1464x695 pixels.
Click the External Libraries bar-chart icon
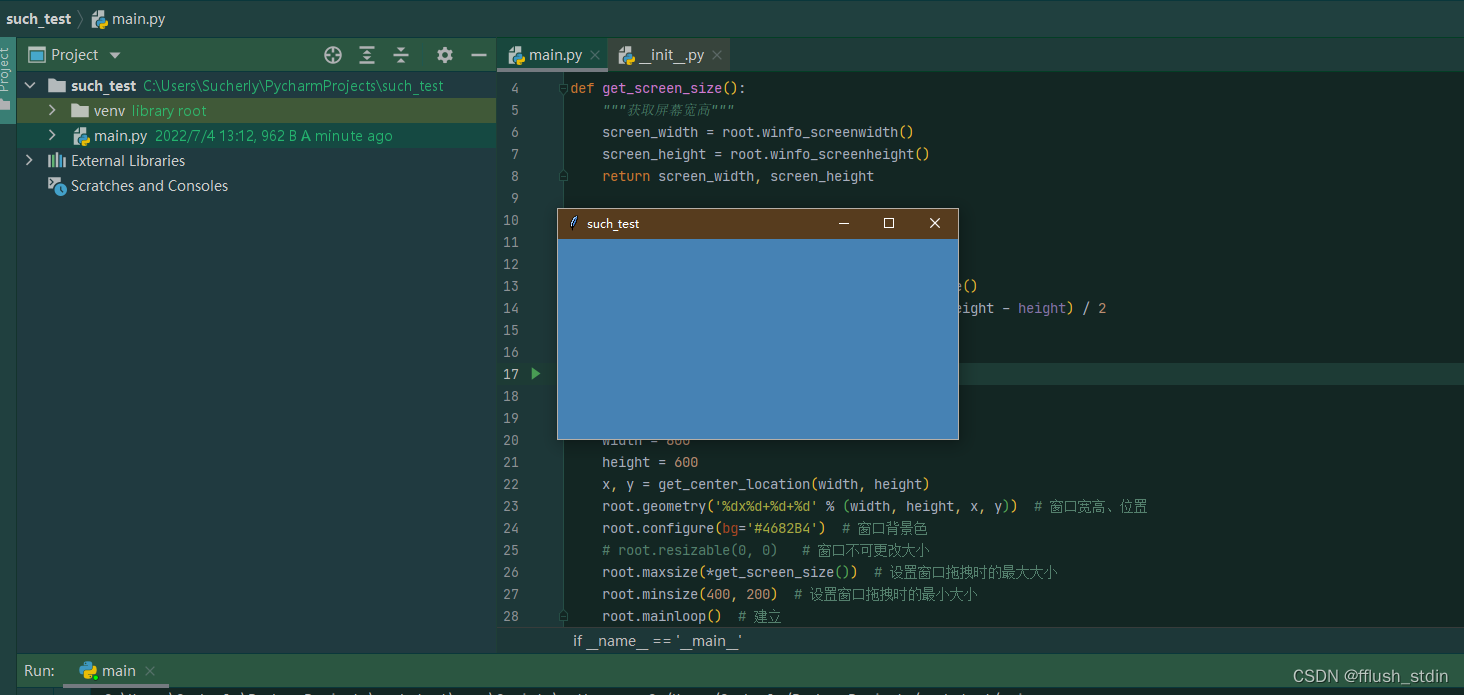57,161
